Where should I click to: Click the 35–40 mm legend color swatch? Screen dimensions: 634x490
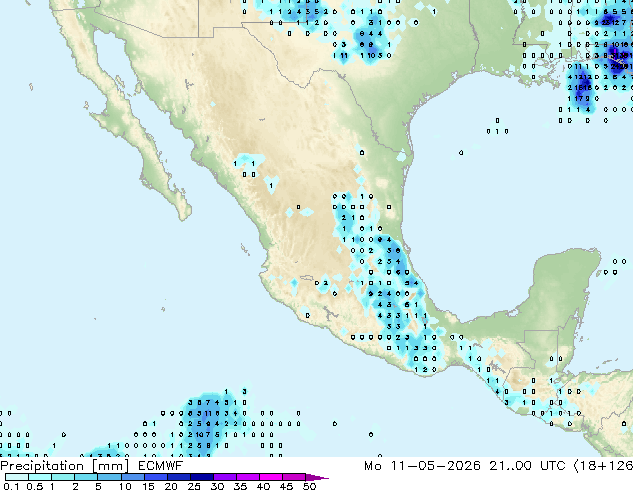247,477
